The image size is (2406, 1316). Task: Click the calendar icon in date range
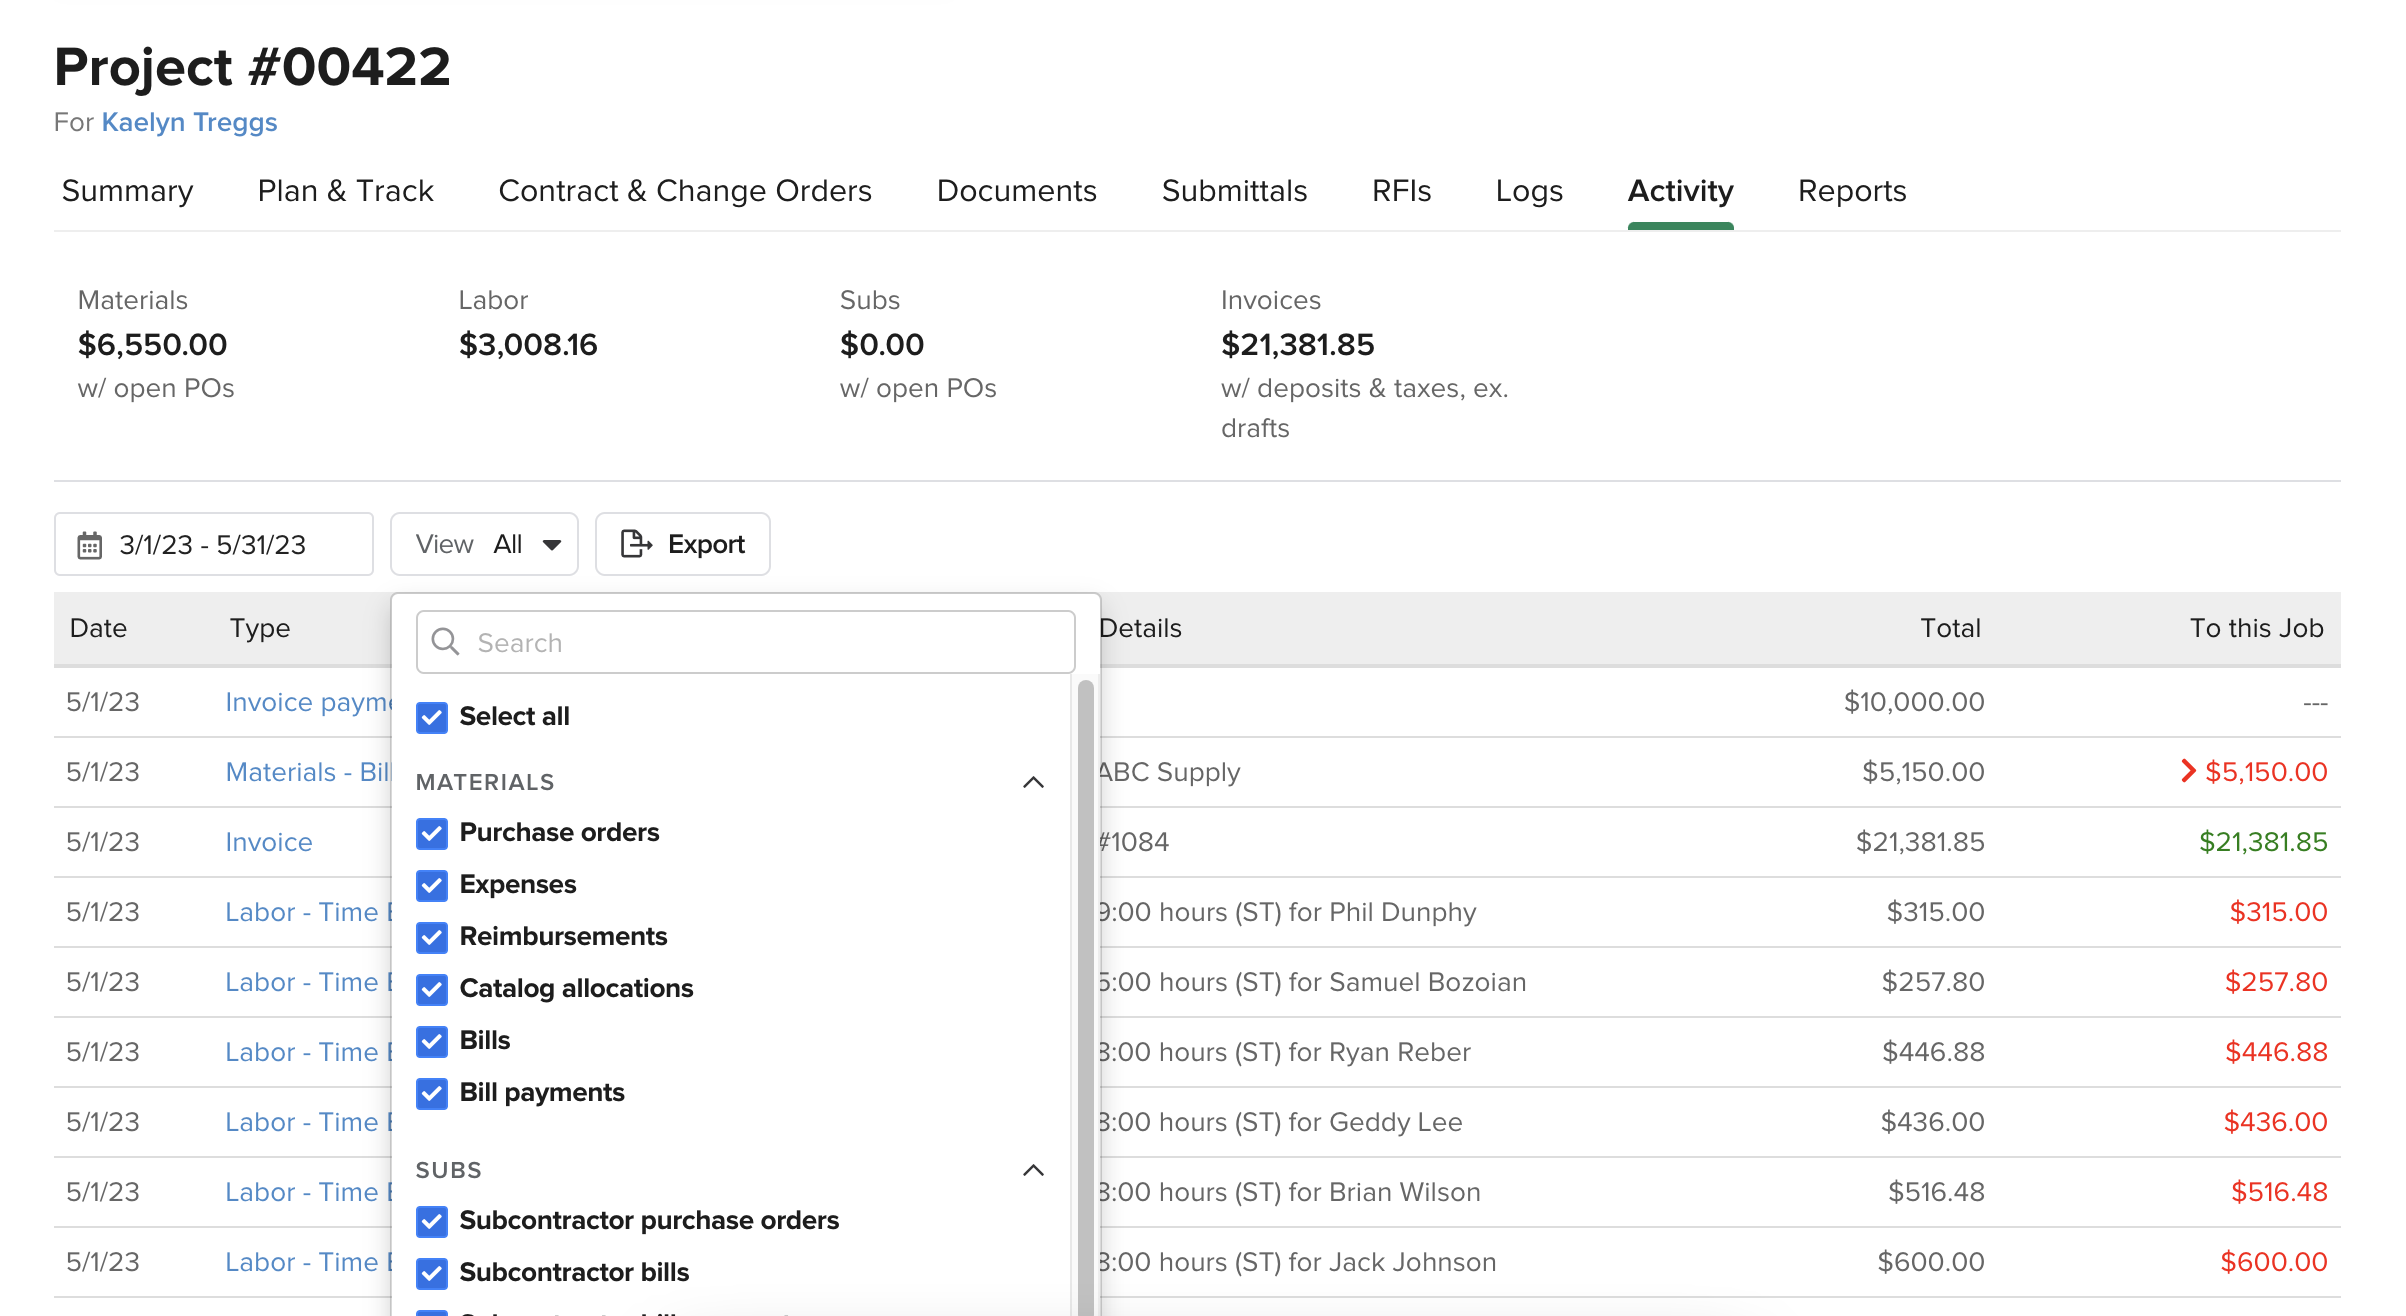(90, 545)
